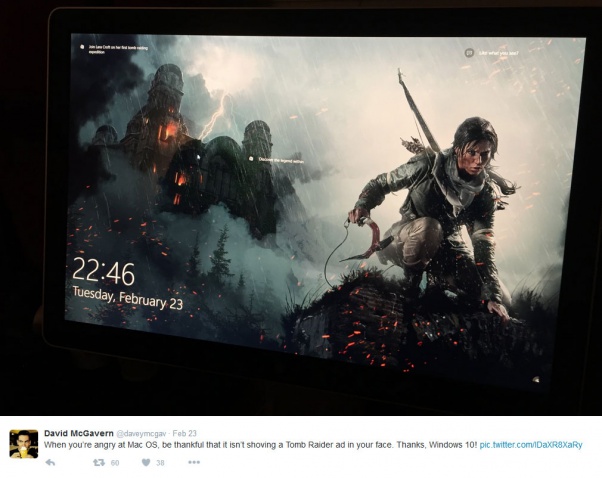Like the tweet with the heart icon
Image resolution: width=602 pixels, height=478 pixels.
pyautogui.click(x=146, y=463)
